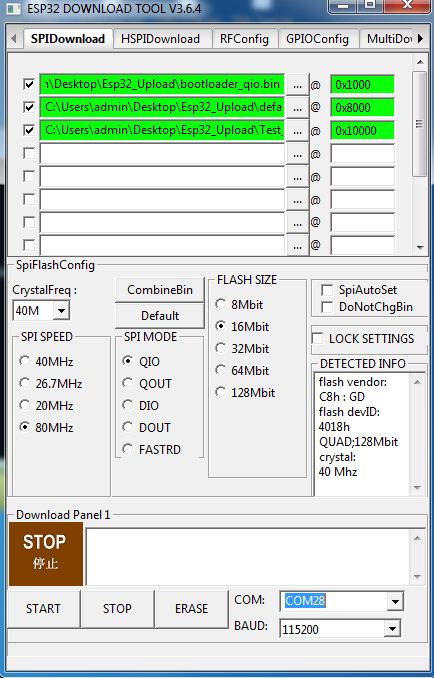Click file list scrollbar down arrow
Viewport: 434px width, 678px height.
[420, 247]
